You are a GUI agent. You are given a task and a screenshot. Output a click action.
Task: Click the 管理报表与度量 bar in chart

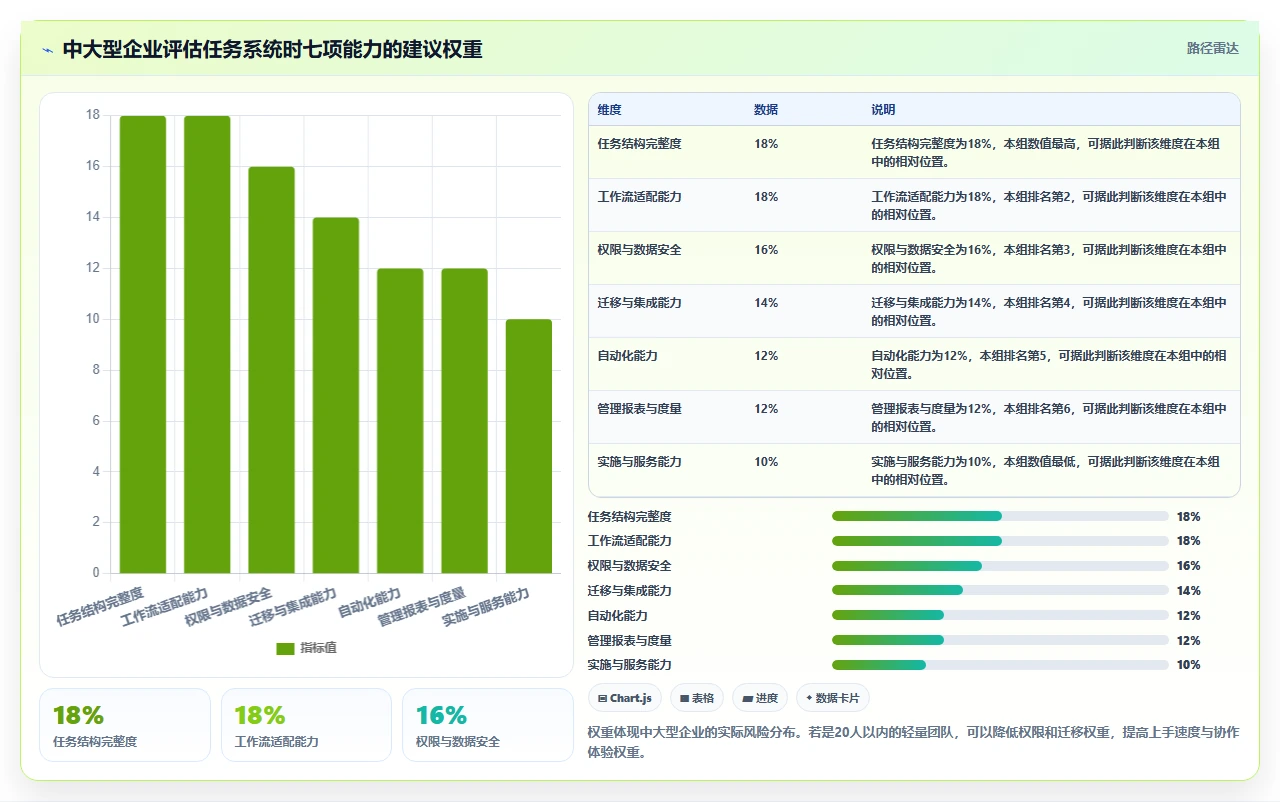(465, 421)
